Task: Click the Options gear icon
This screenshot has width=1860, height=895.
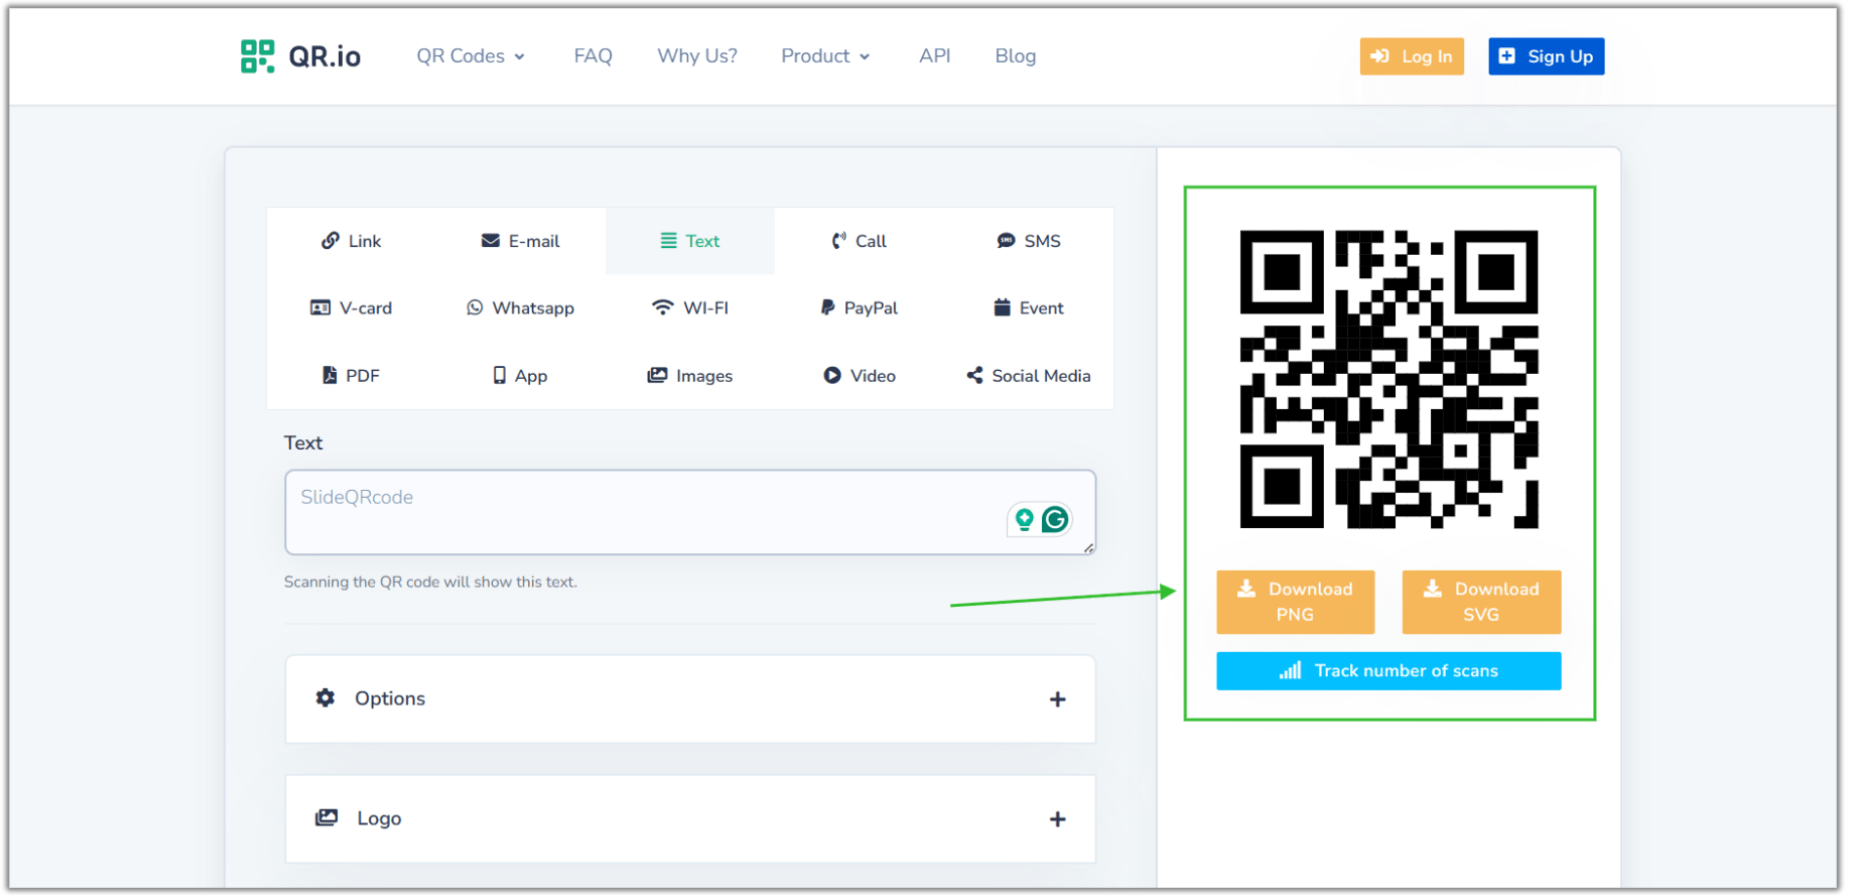Action: click(x=325, y=697)
